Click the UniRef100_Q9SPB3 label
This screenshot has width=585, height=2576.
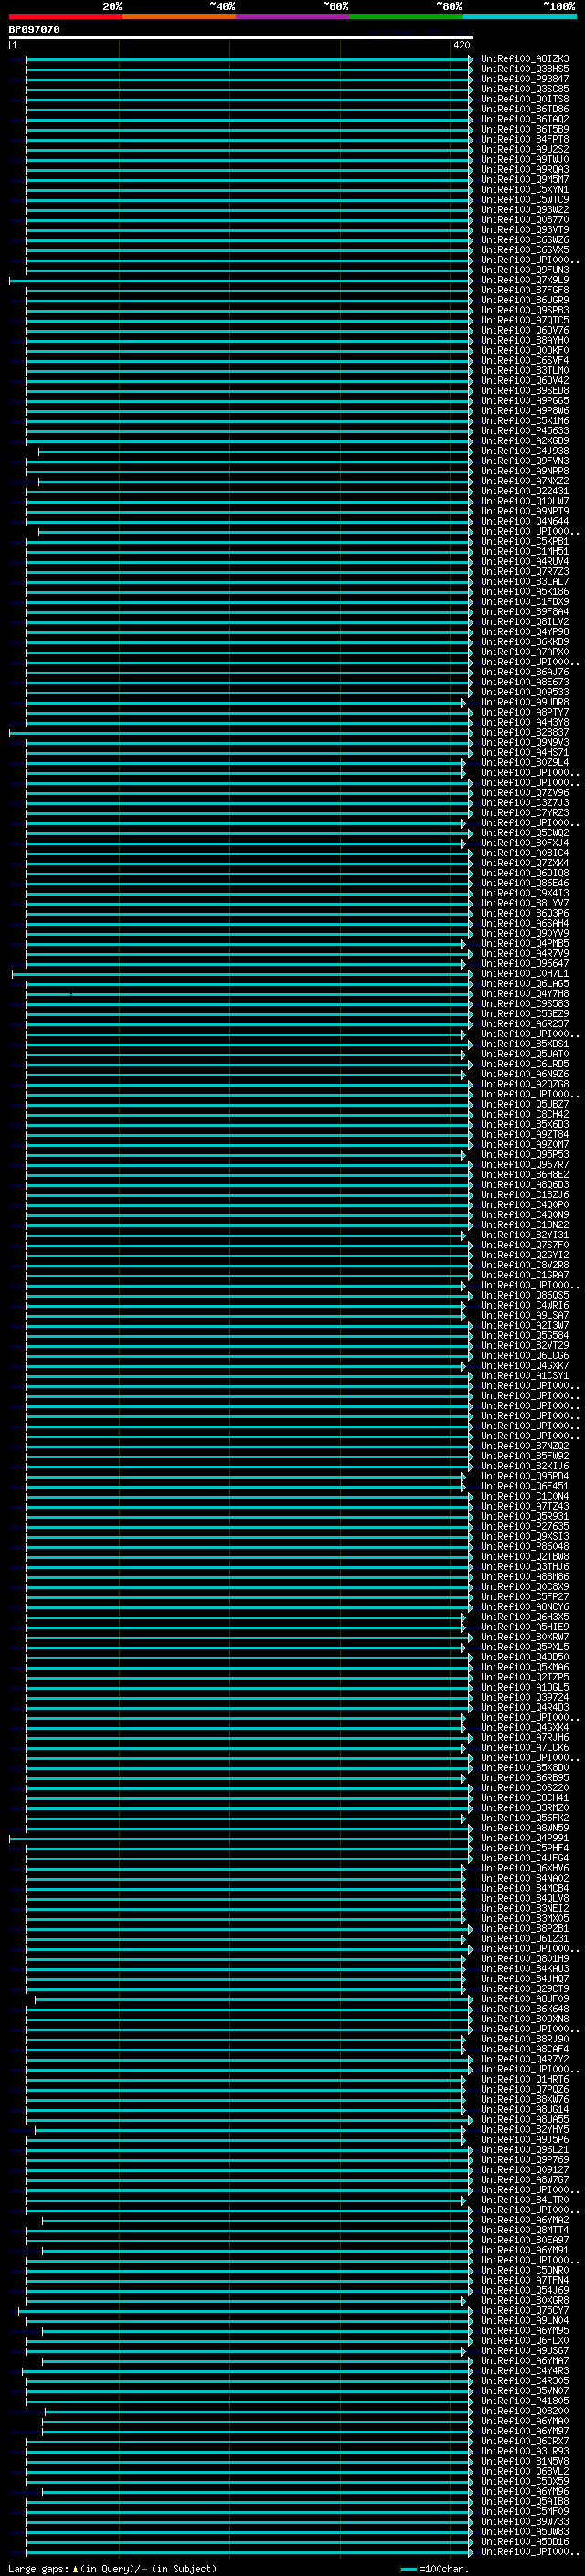[525, 310]
